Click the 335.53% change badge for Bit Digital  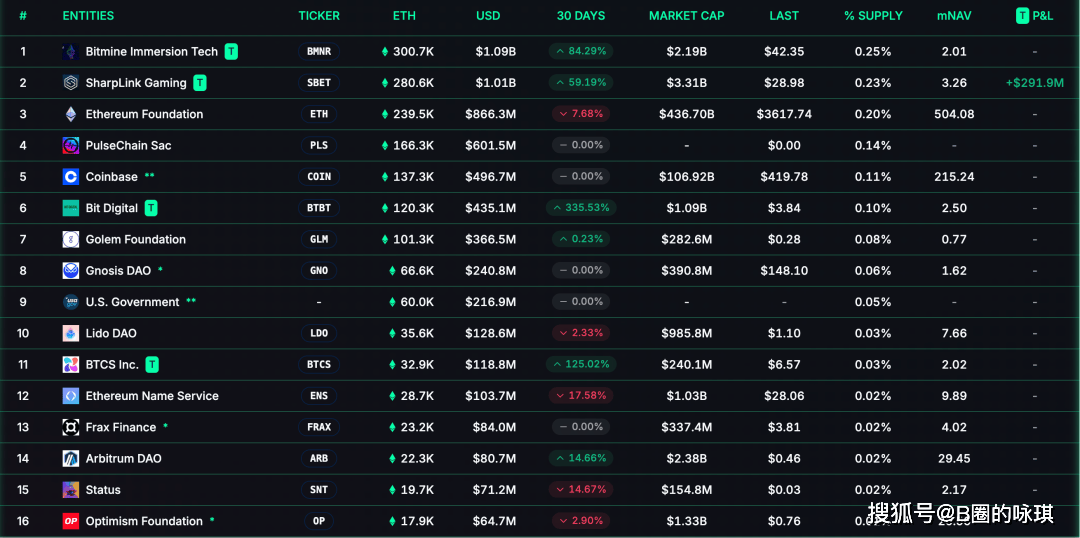581,208
